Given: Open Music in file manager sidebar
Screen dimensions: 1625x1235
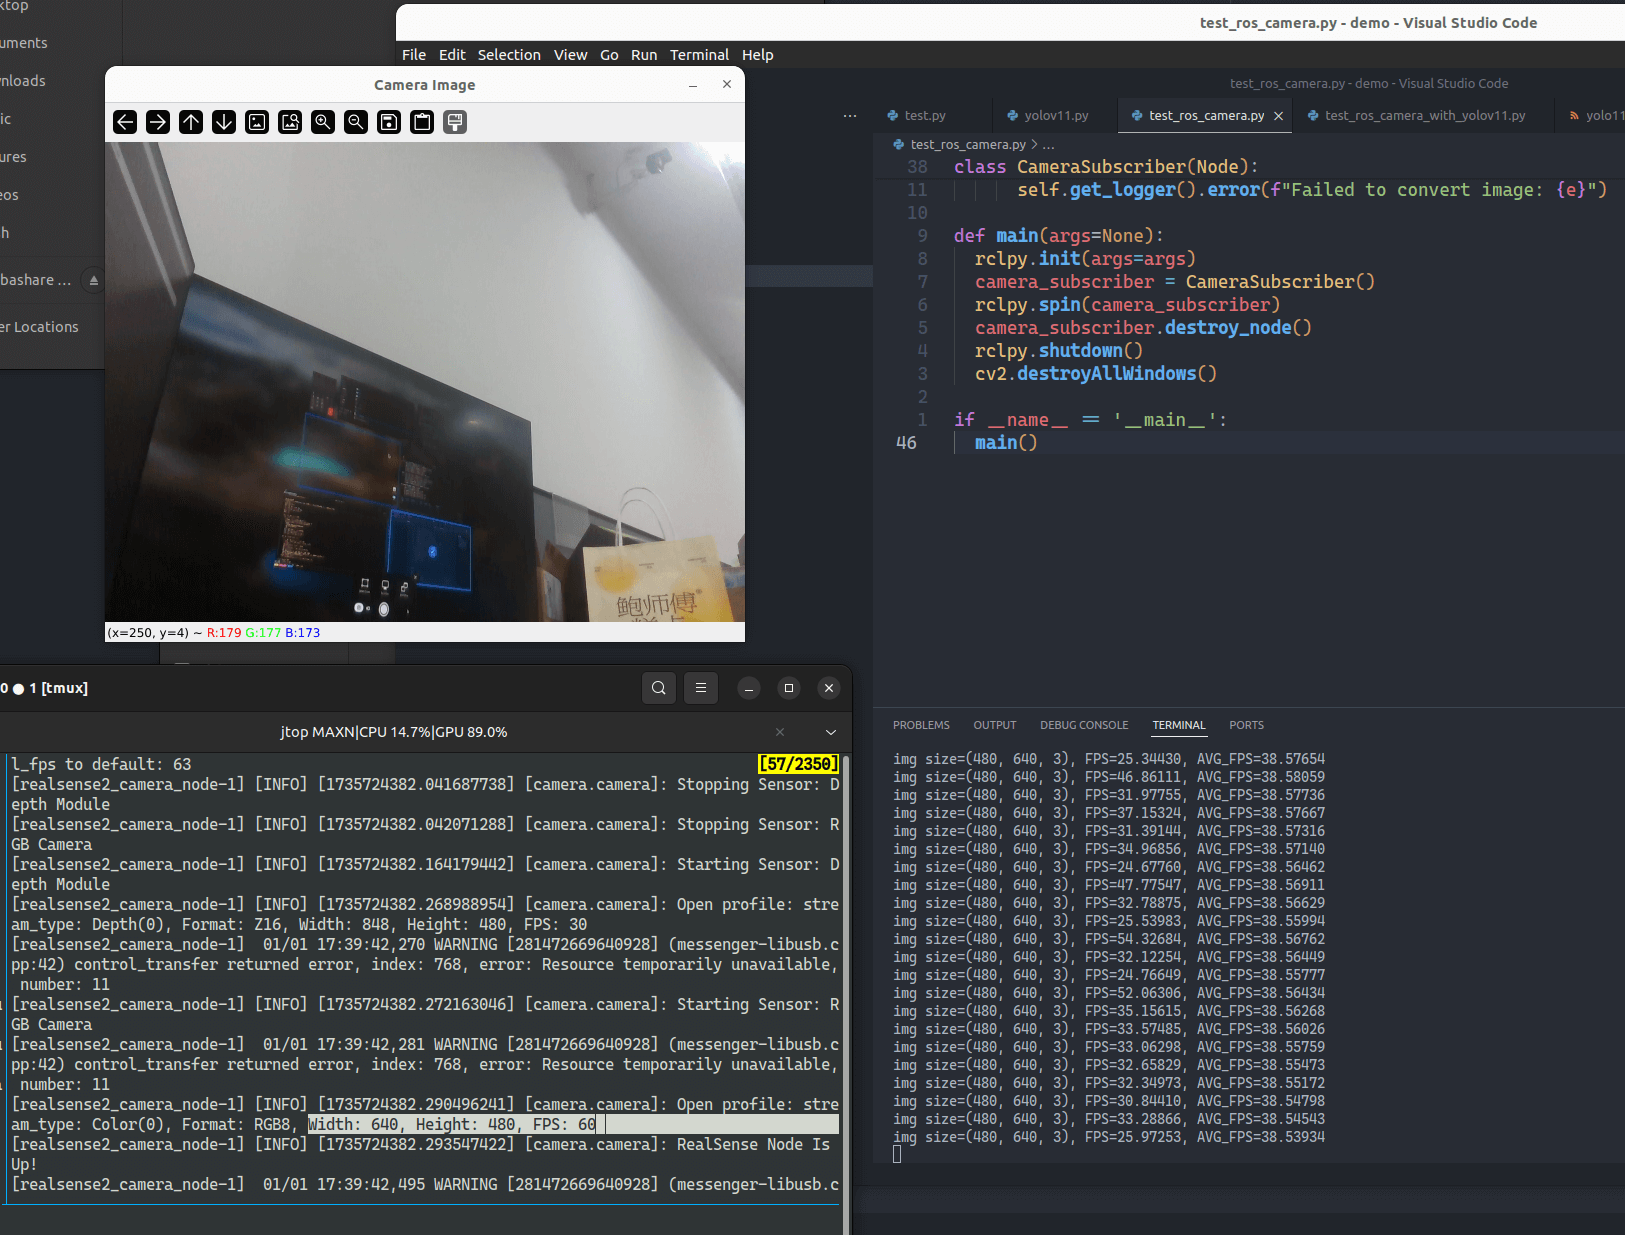Looking at the screenshot, I should point(6,119).
